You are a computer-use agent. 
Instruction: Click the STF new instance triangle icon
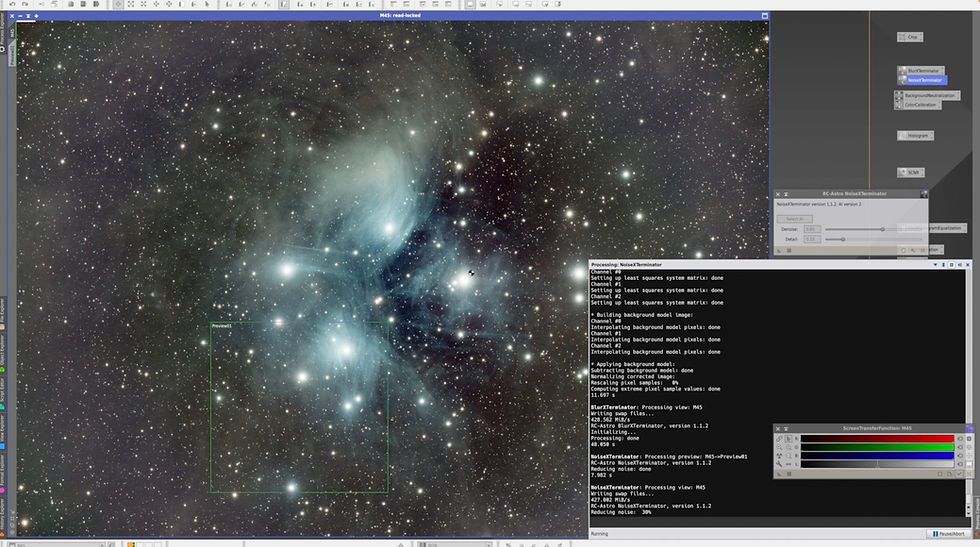[x=779, y=474]
